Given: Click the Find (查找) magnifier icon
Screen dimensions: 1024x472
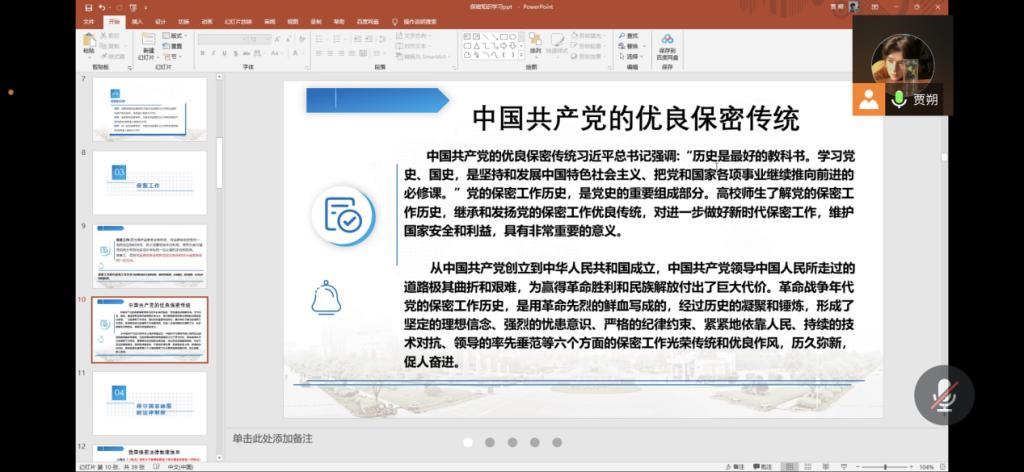Looking at the screenshot, I should click(x=621, y=36).
